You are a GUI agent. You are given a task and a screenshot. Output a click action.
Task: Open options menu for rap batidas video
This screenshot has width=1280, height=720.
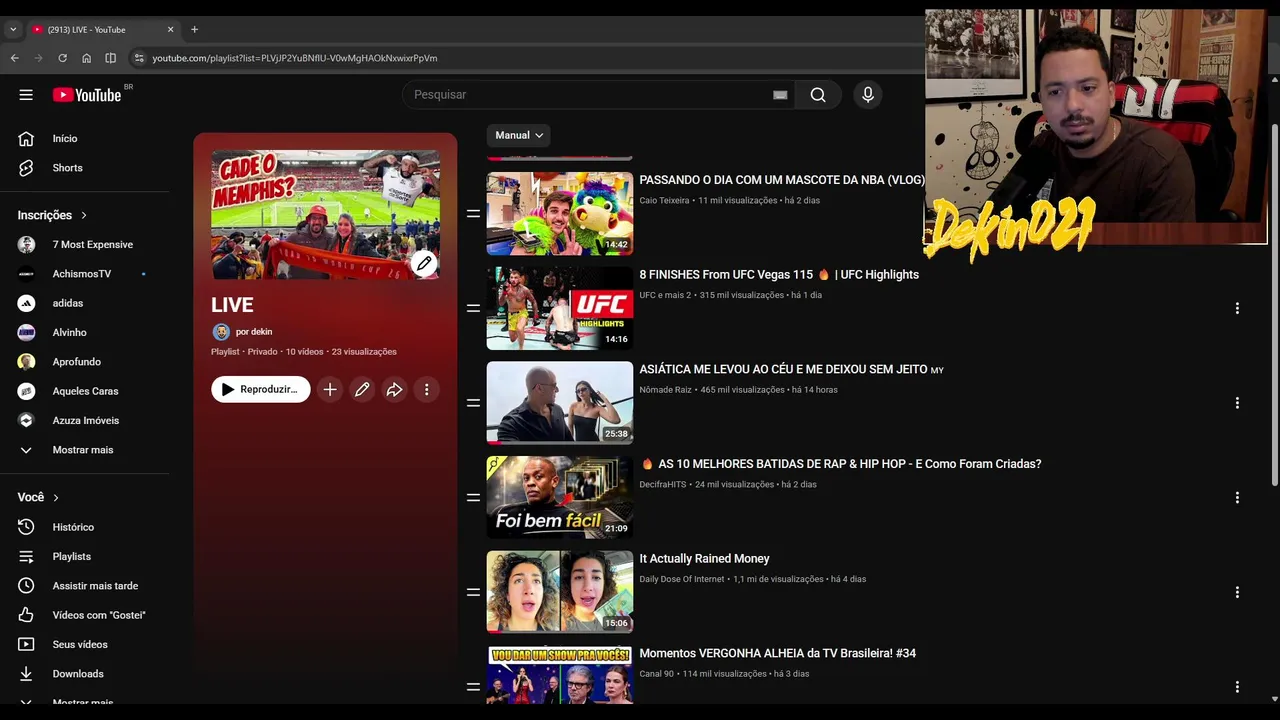click(1237, 498)
